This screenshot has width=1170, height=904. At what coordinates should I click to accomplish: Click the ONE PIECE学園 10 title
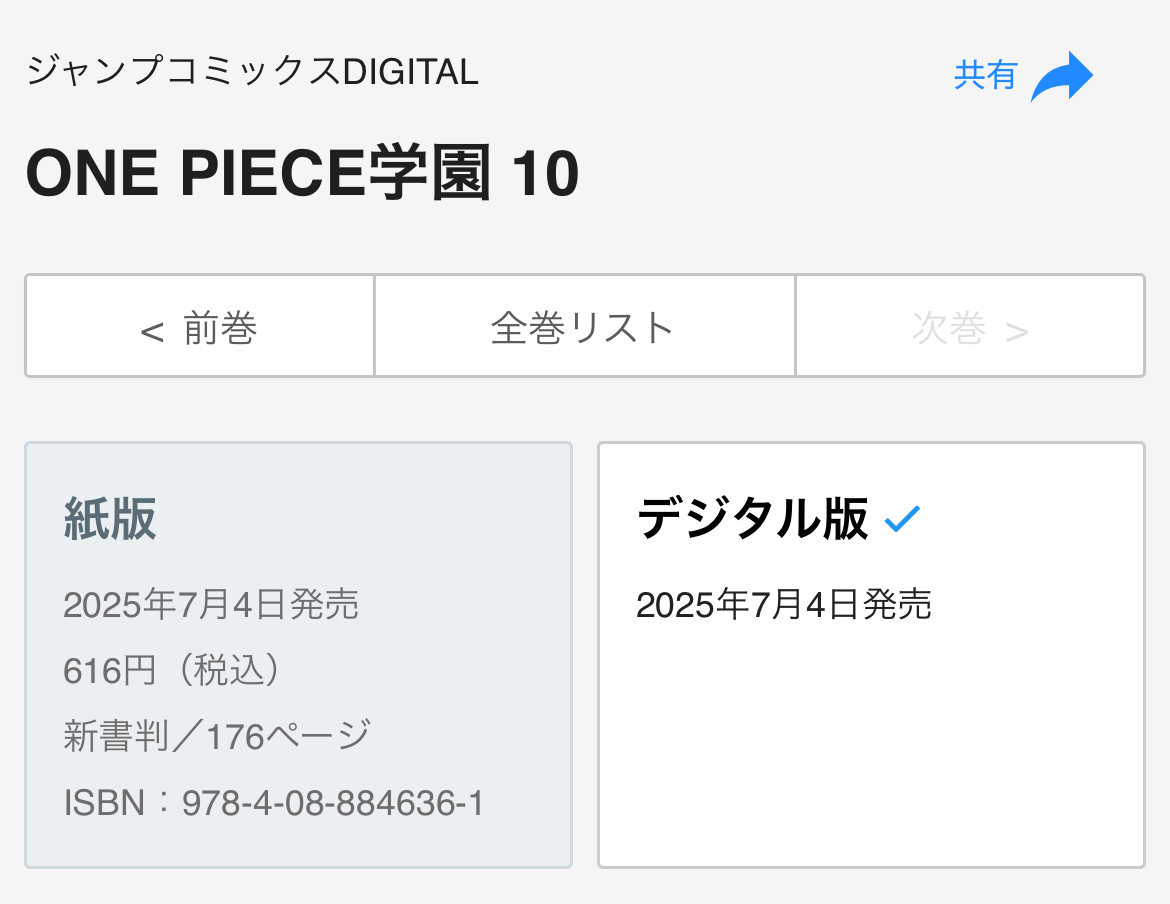(302, 174)
